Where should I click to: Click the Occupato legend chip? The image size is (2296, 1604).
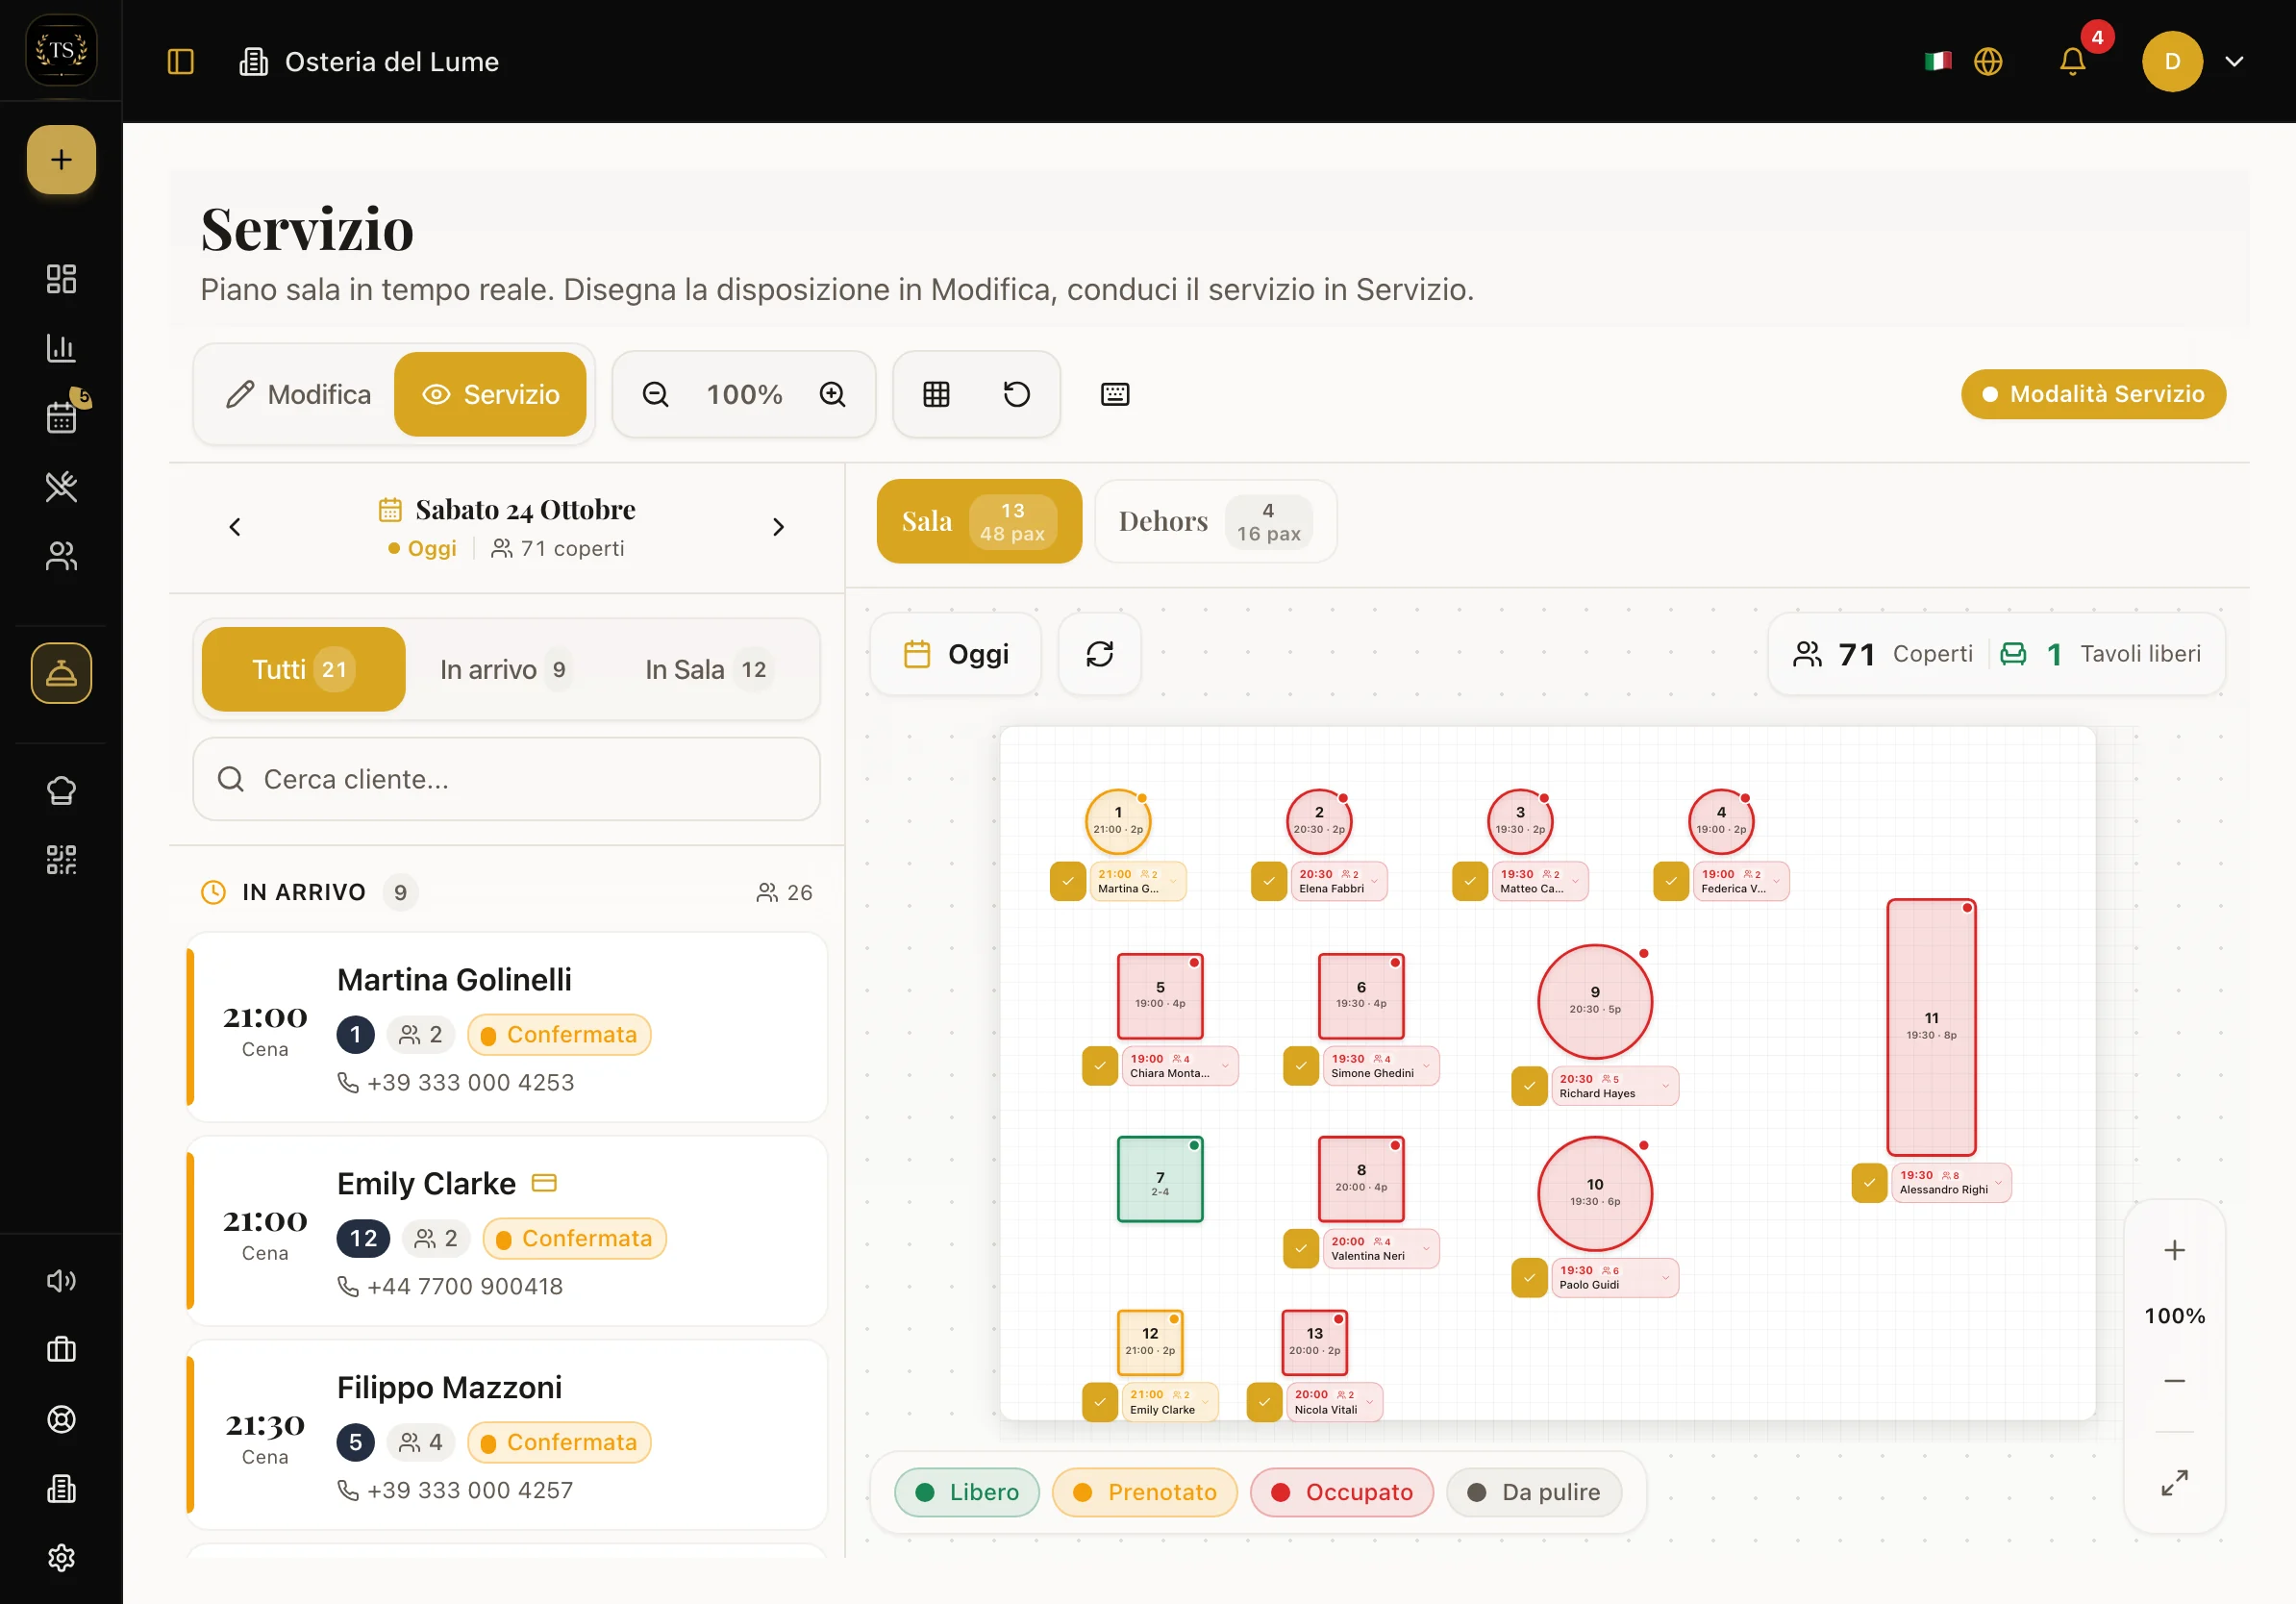pos(1341,1492)
